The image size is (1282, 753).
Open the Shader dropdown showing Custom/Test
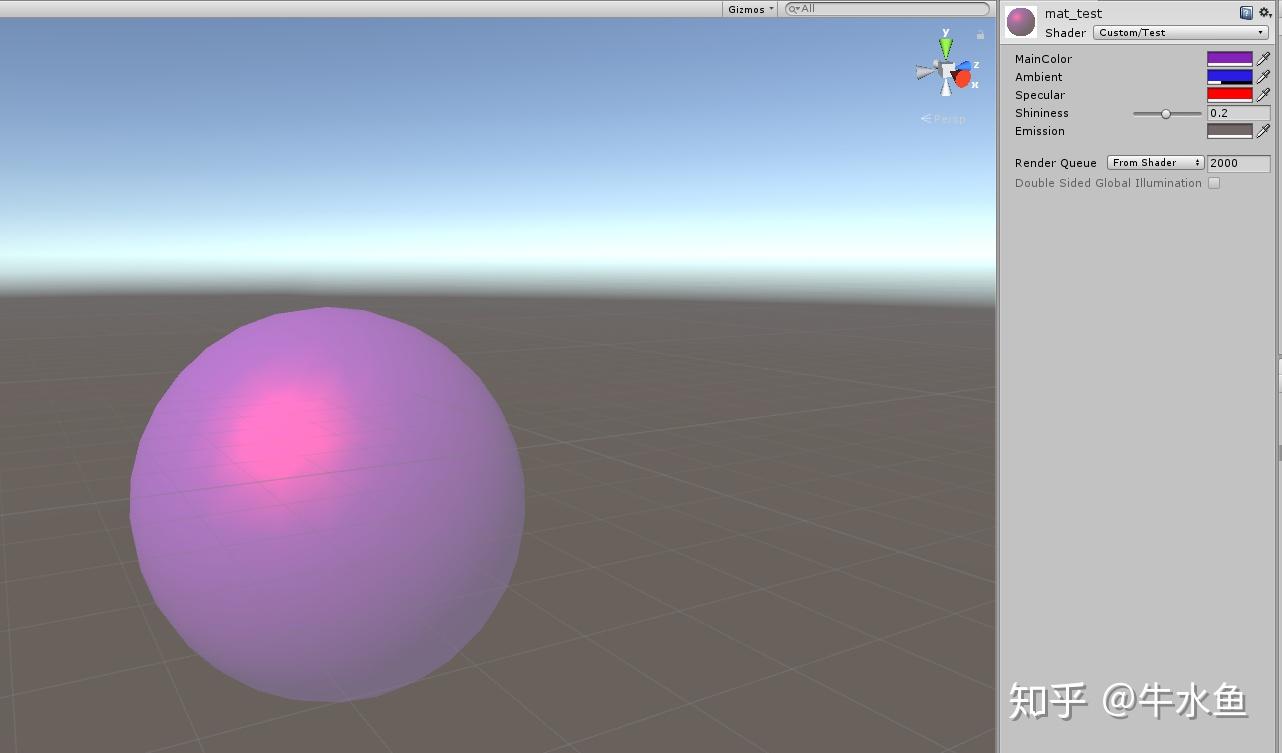[1179, 32]
